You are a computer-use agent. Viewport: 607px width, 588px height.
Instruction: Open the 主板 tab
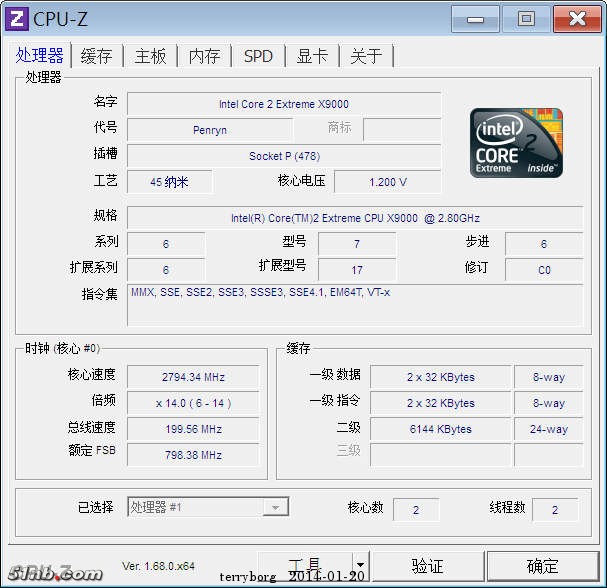(x=151, y=56)
